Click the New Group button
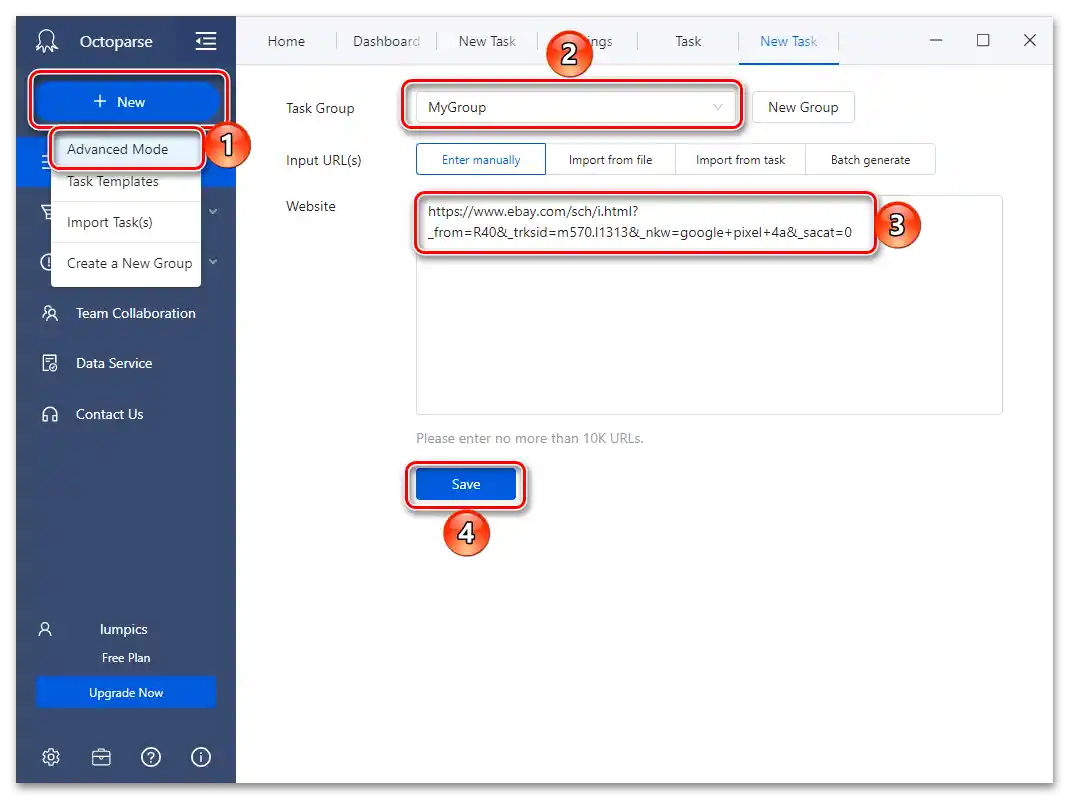The image size is (1069, 799). (802, 107)
